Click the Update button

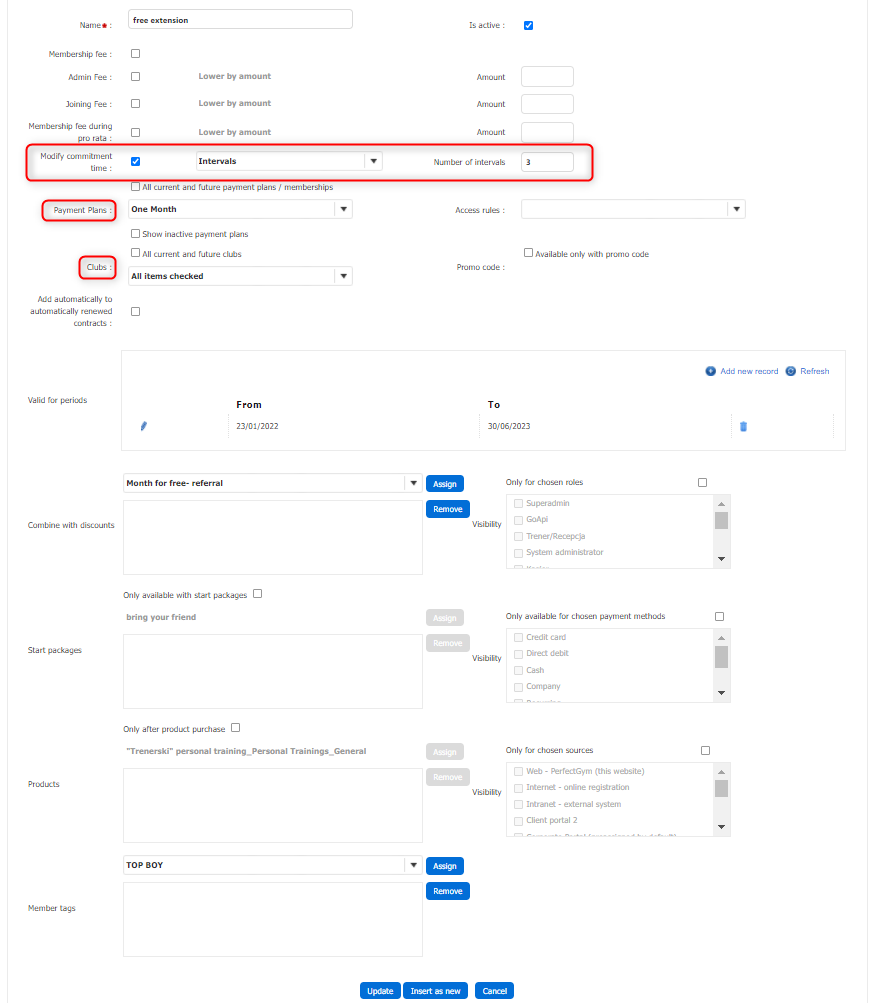click(379, 990)
